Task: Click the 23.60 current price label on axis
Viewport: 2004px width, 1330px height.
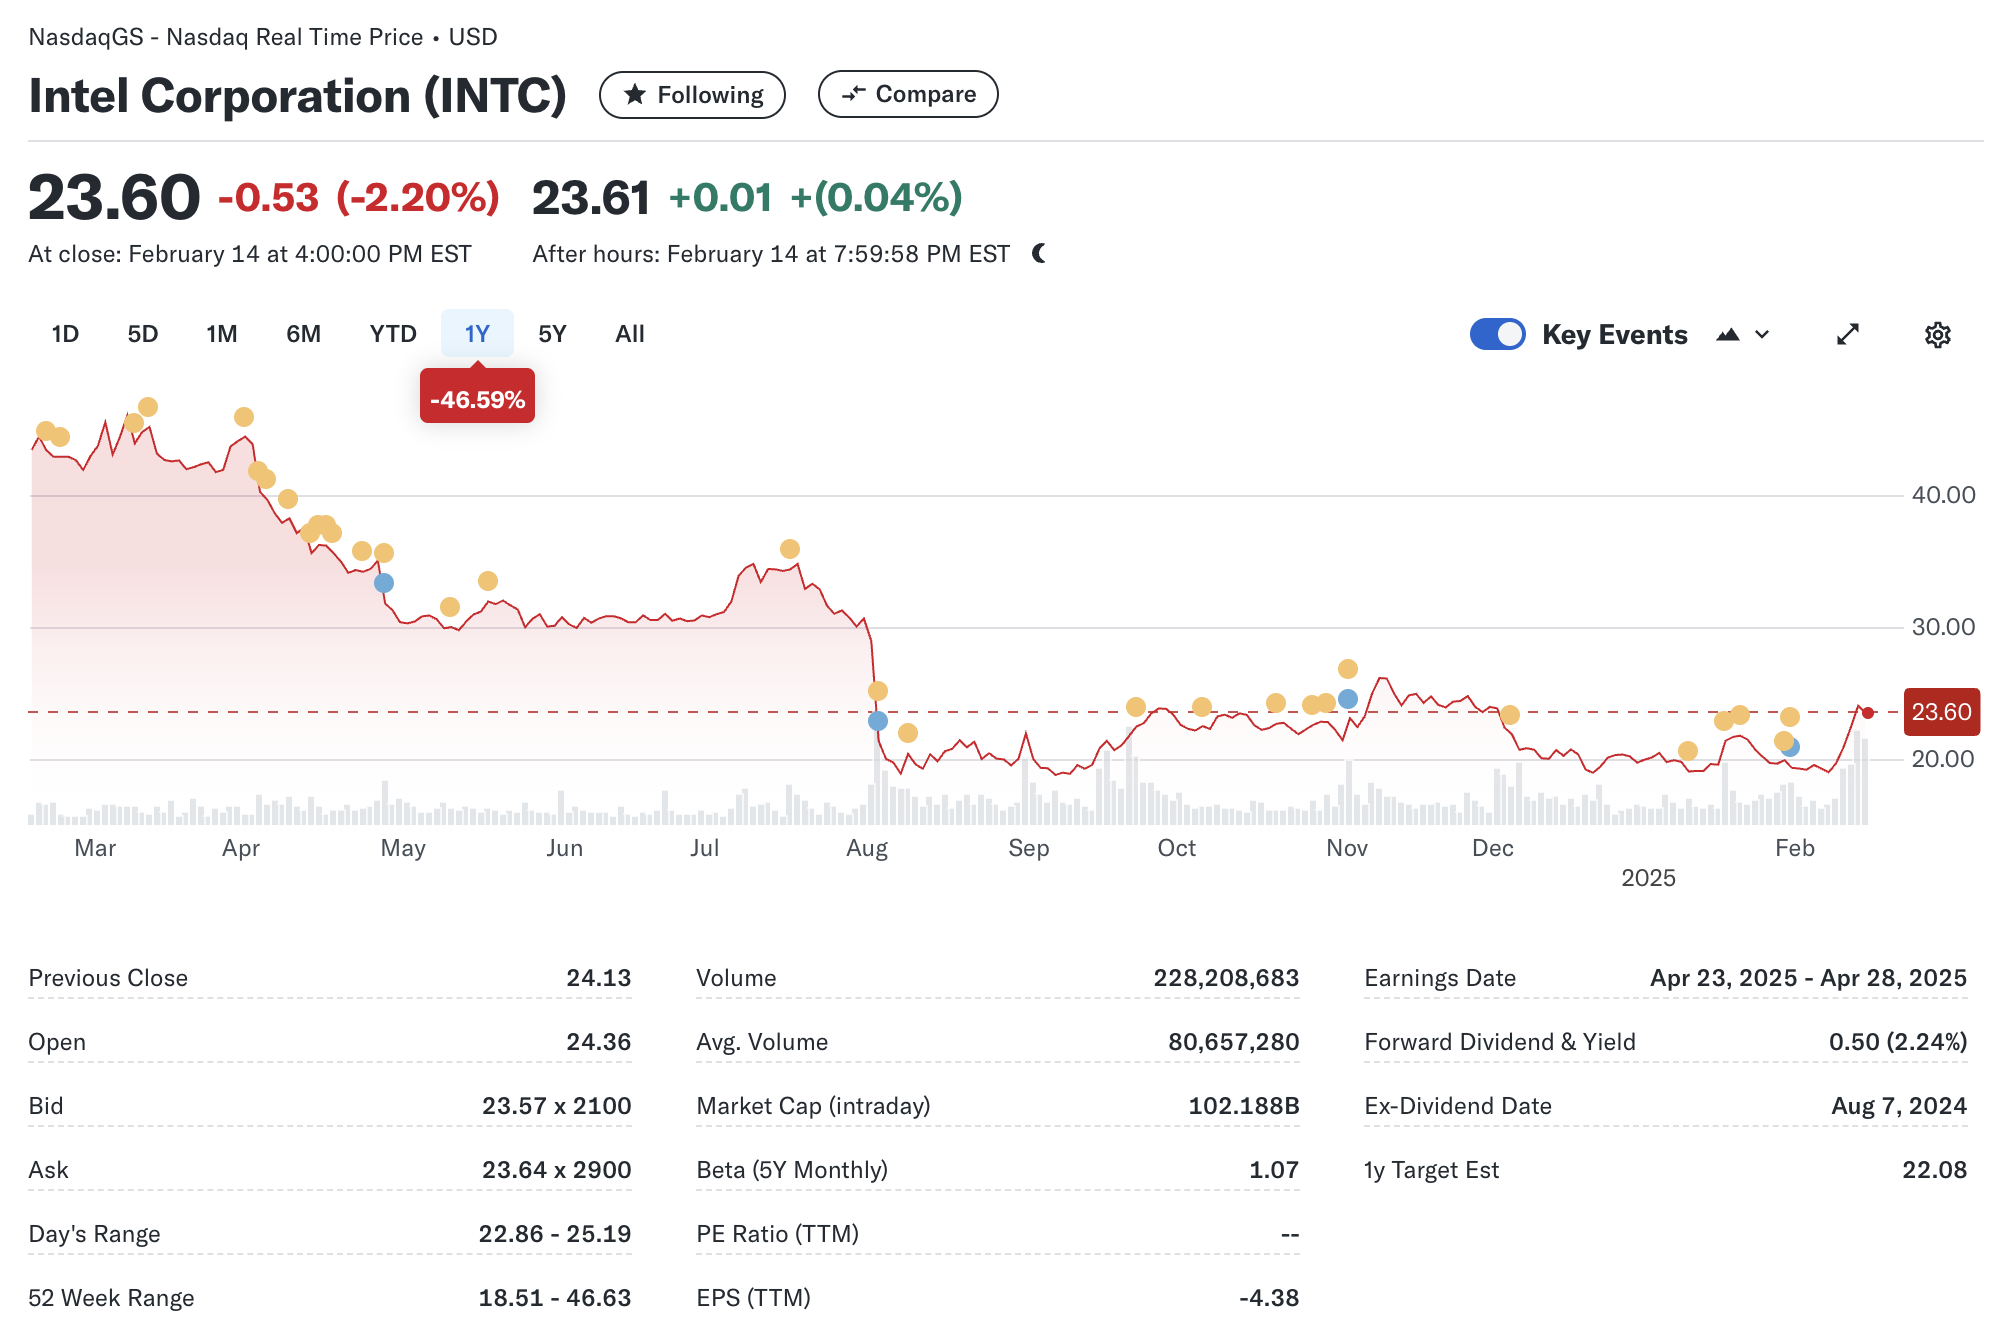Action: point(1940,712)
